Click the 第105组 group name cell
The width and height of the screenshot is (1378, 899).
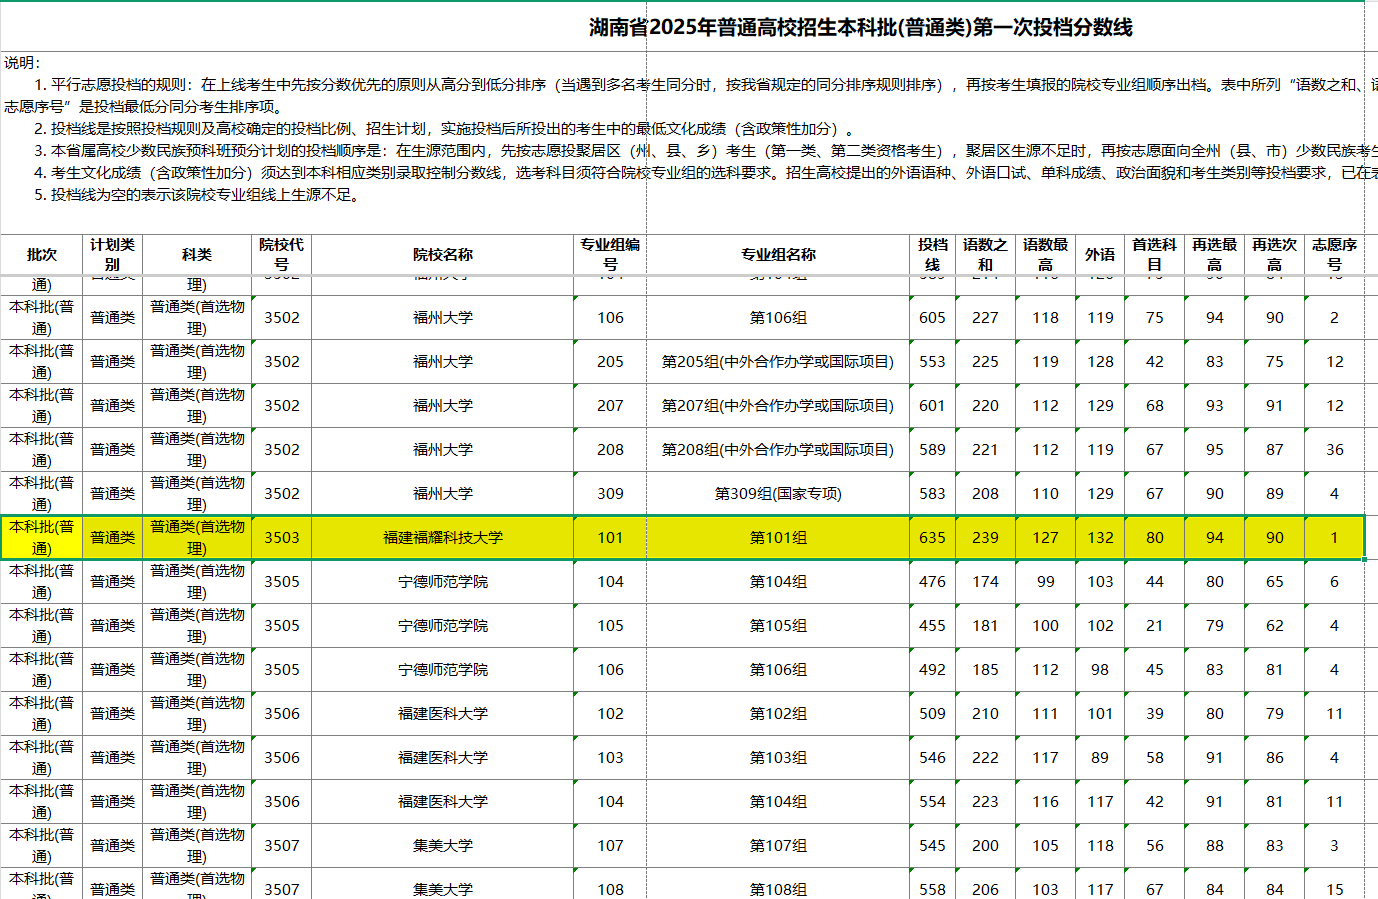(x=778, y=626)
